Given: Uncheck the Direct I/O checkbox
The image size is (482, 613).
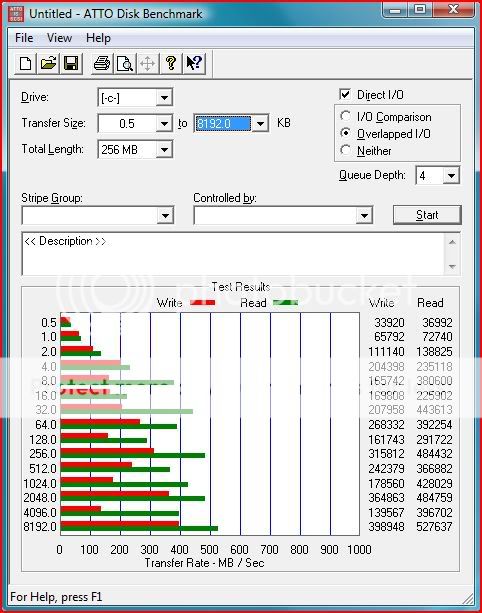Looking at the screenshot, I should click(345, 95).
